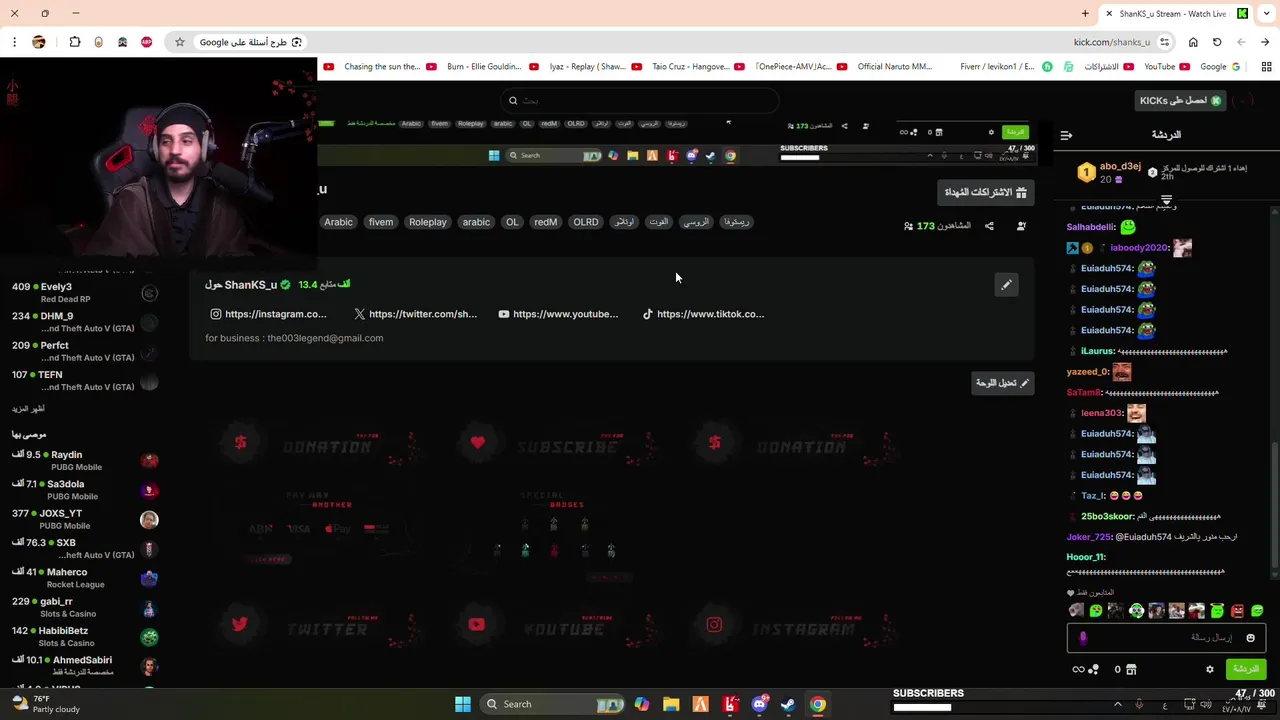Open the YouTube bookmark
This screenshot has height=720, width=1280.
pos(1167,67)
